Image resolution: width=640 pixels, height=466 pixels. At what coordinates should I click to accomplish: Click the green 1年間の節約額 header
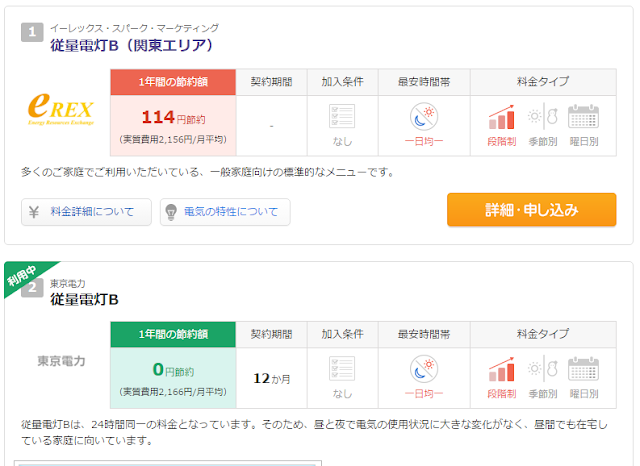click(x=173, y=335)
